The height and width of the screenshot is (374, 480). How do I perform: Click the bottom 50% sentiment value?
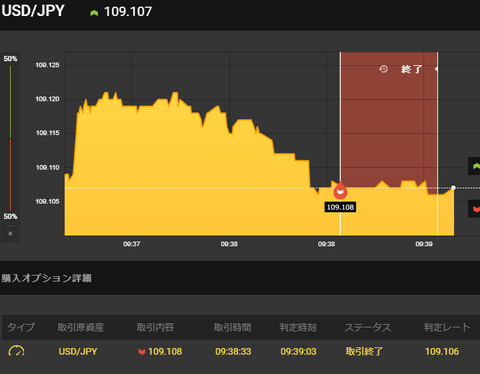tap(10, 216)
